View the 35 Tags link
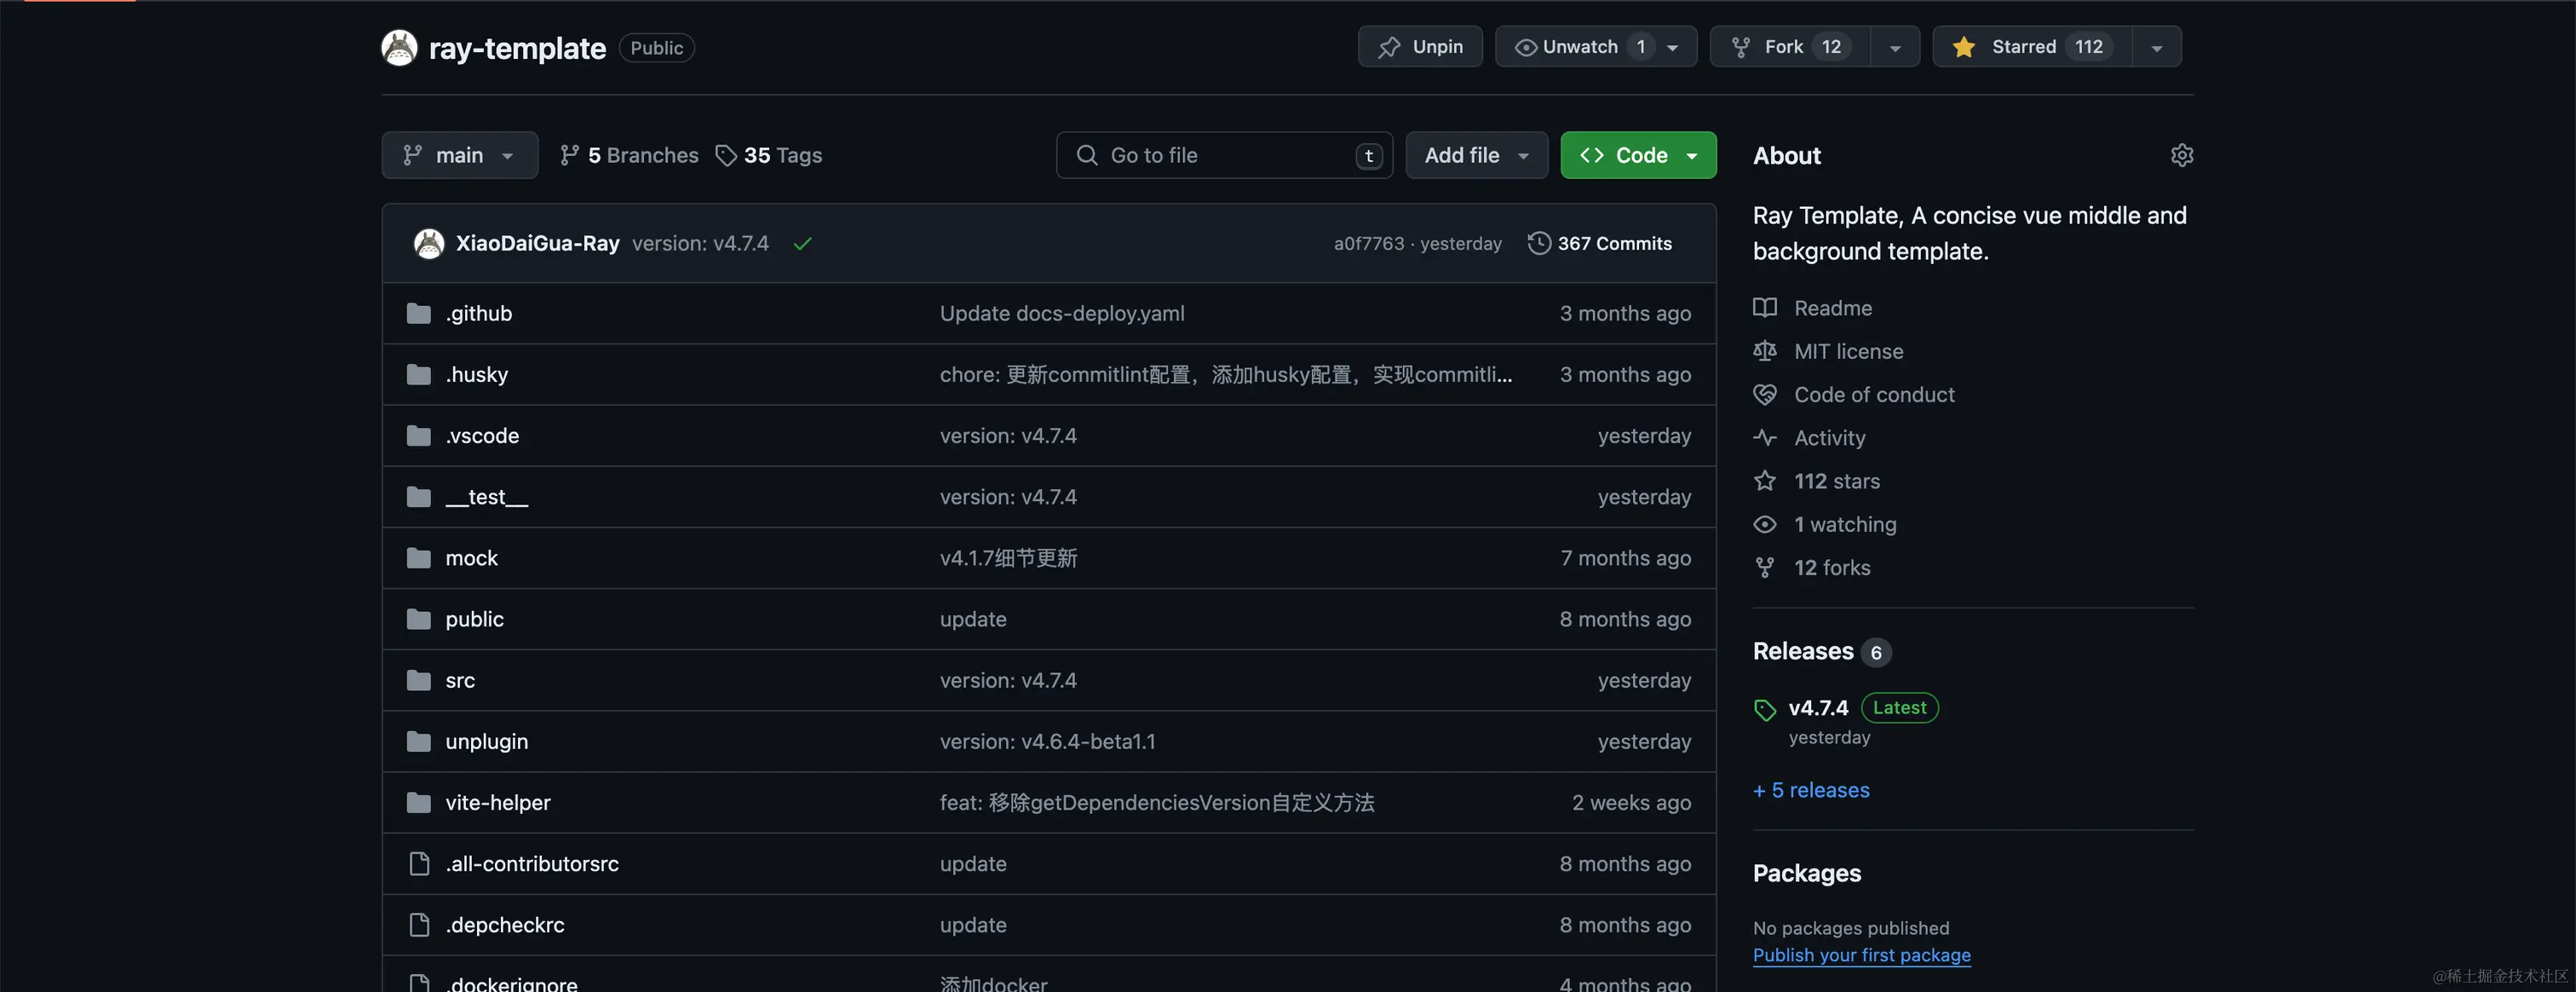 click(x=769, y=155)
